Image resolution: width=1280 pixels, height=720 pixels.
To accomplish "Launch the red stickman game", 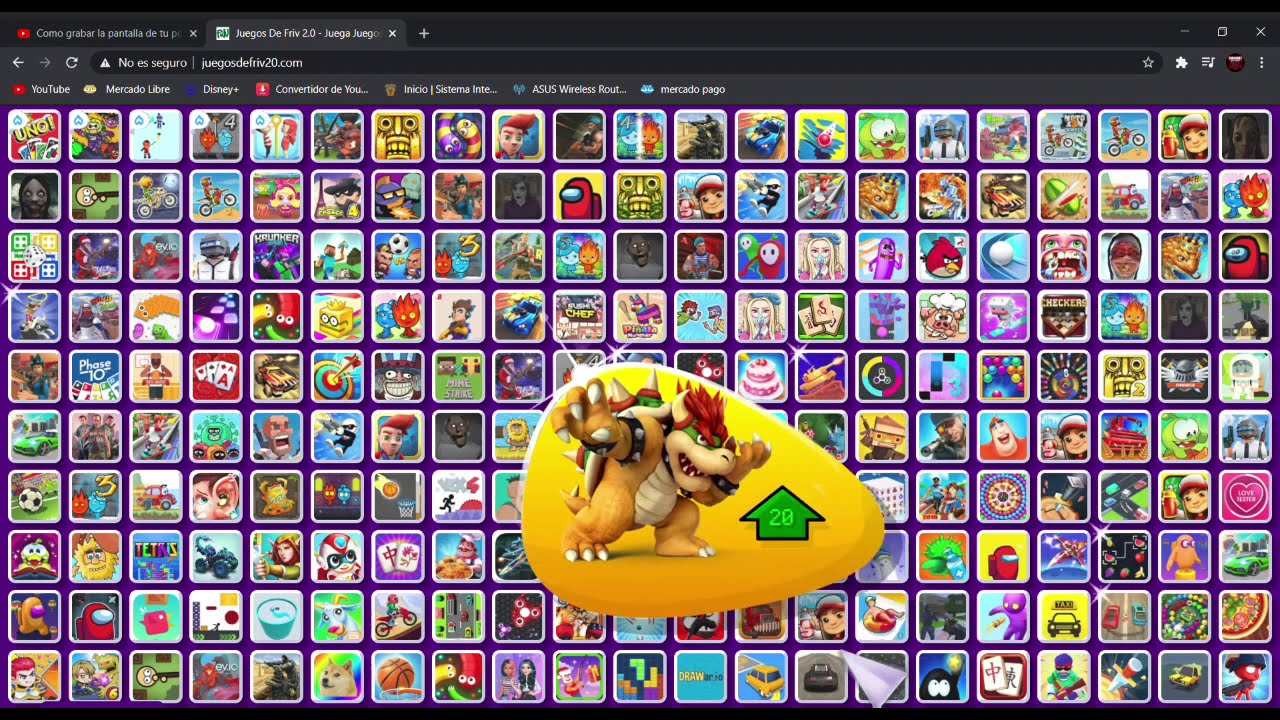I will [x=1245, y=676].
